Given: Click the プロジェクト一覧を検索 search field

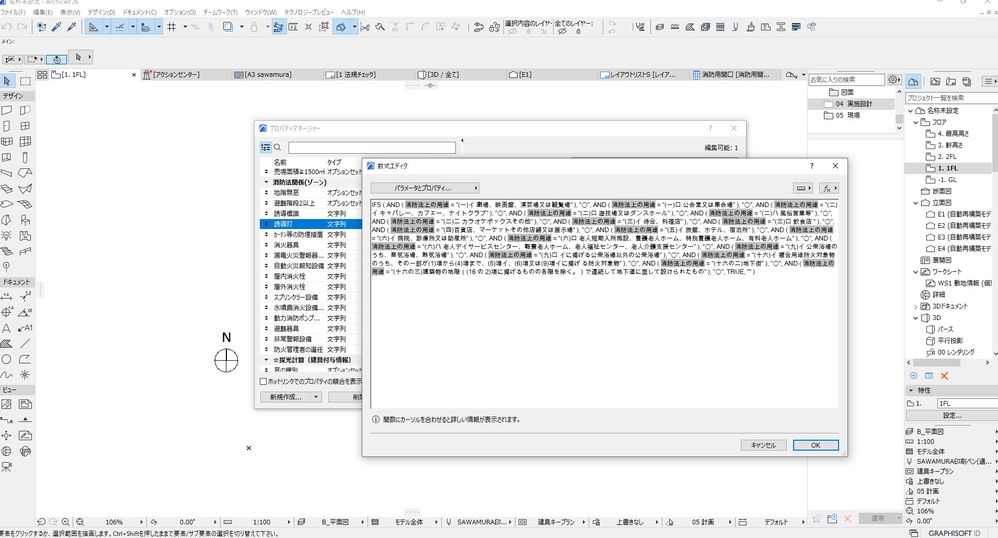Looking at the screenshot, I should (x=952, y=97).
